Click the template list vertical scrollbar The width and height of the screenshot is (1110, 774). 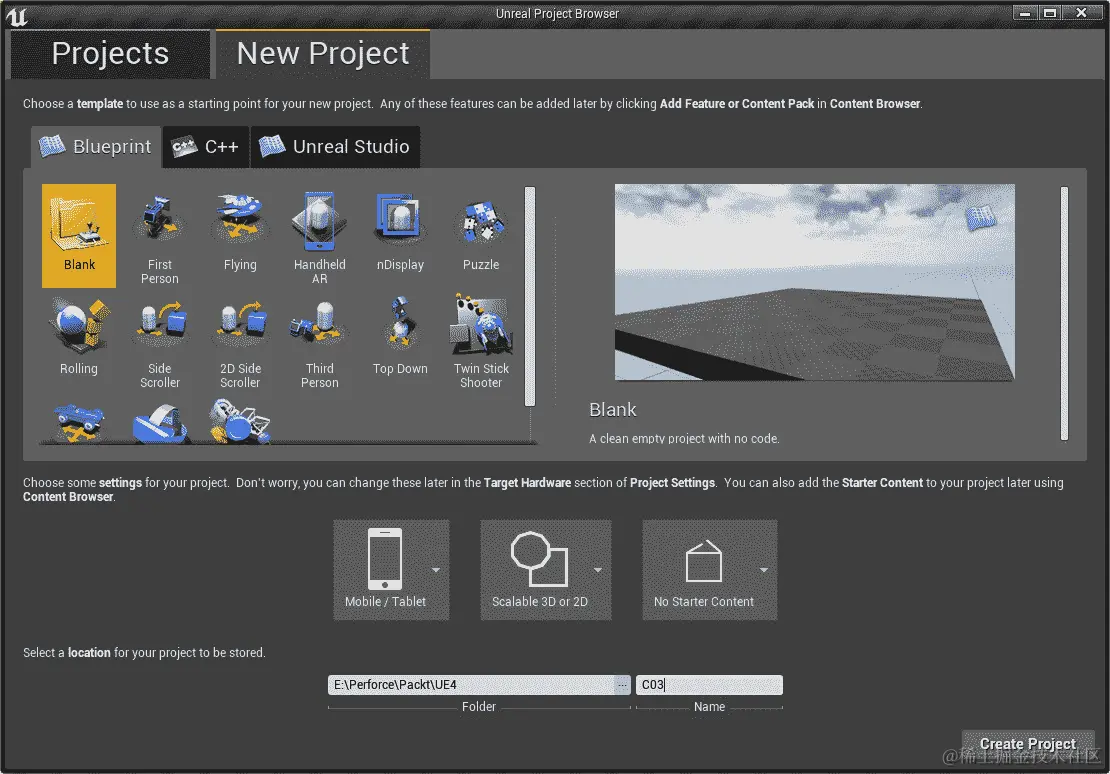[x=530, y=296]
